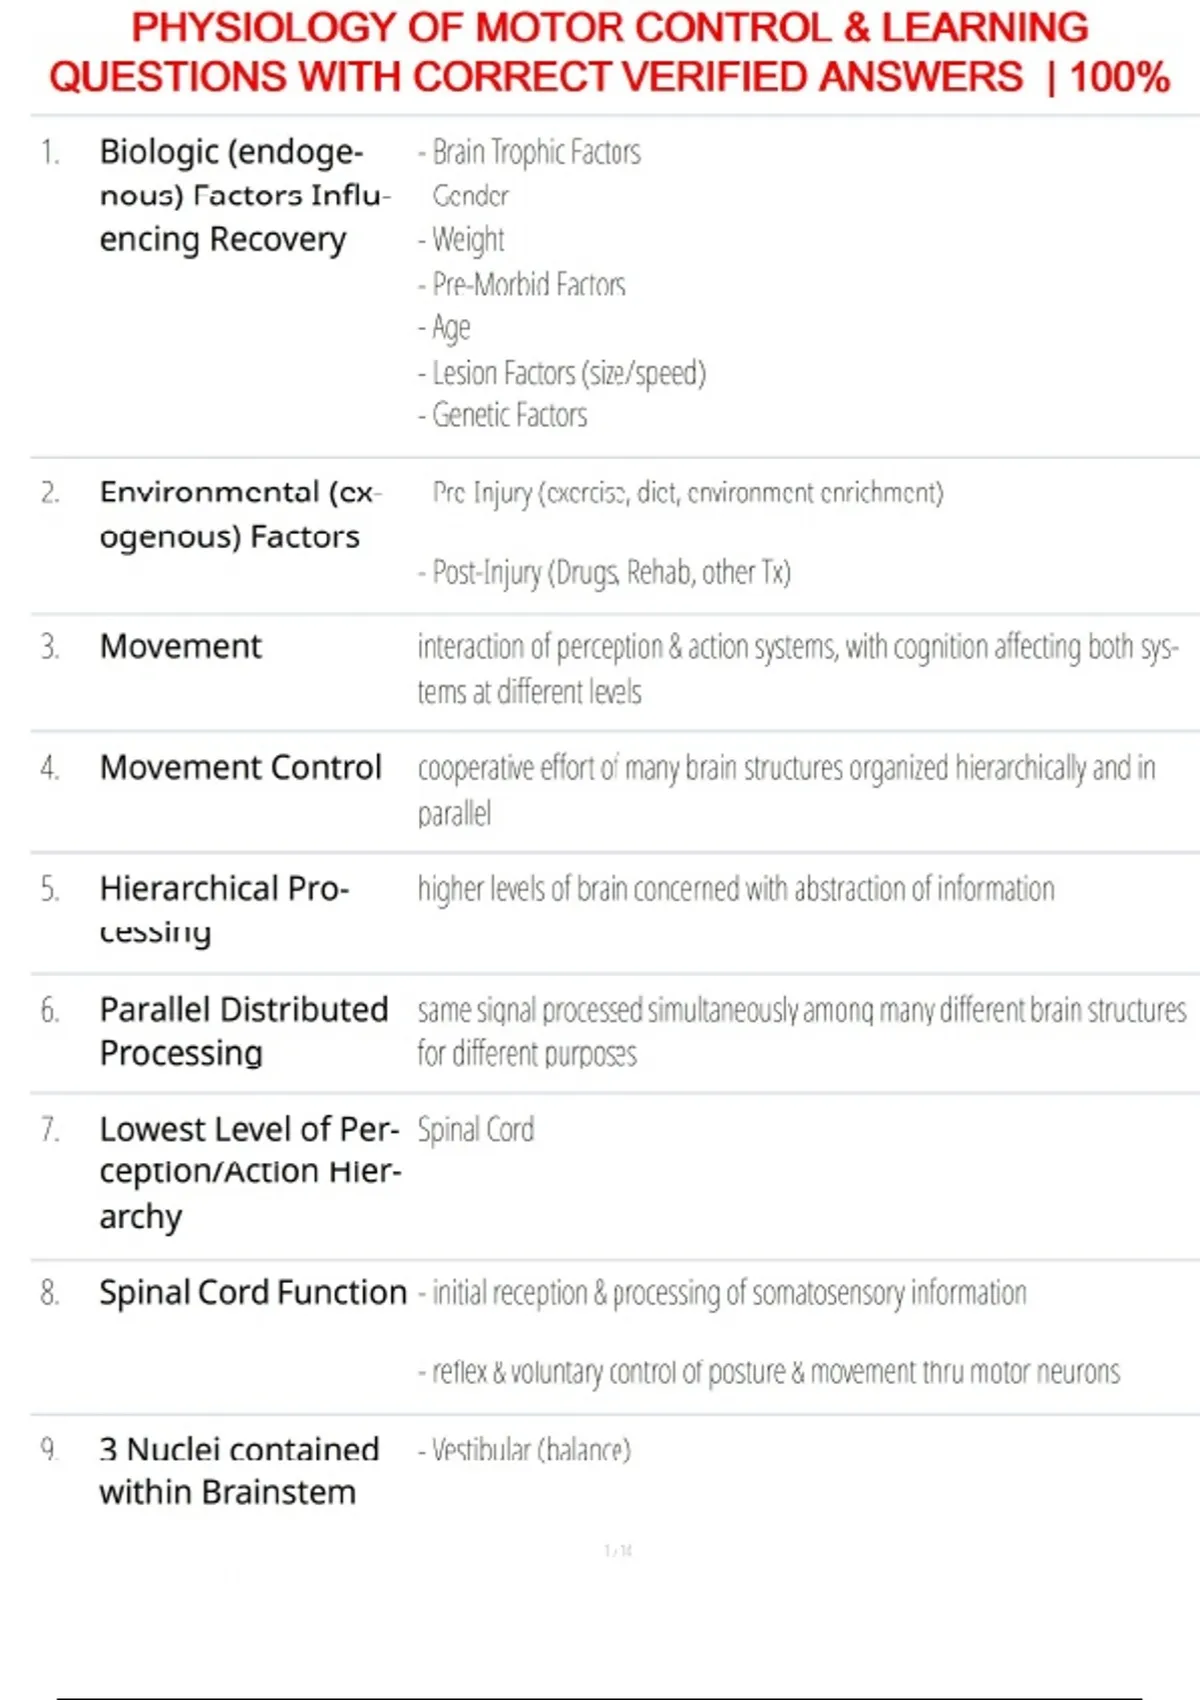Image resolution: width=1200 pixels, height=1700 pixels.
Task: Click the term 'Spinal Cord Function'
Action: click(x=253, y=1292)
